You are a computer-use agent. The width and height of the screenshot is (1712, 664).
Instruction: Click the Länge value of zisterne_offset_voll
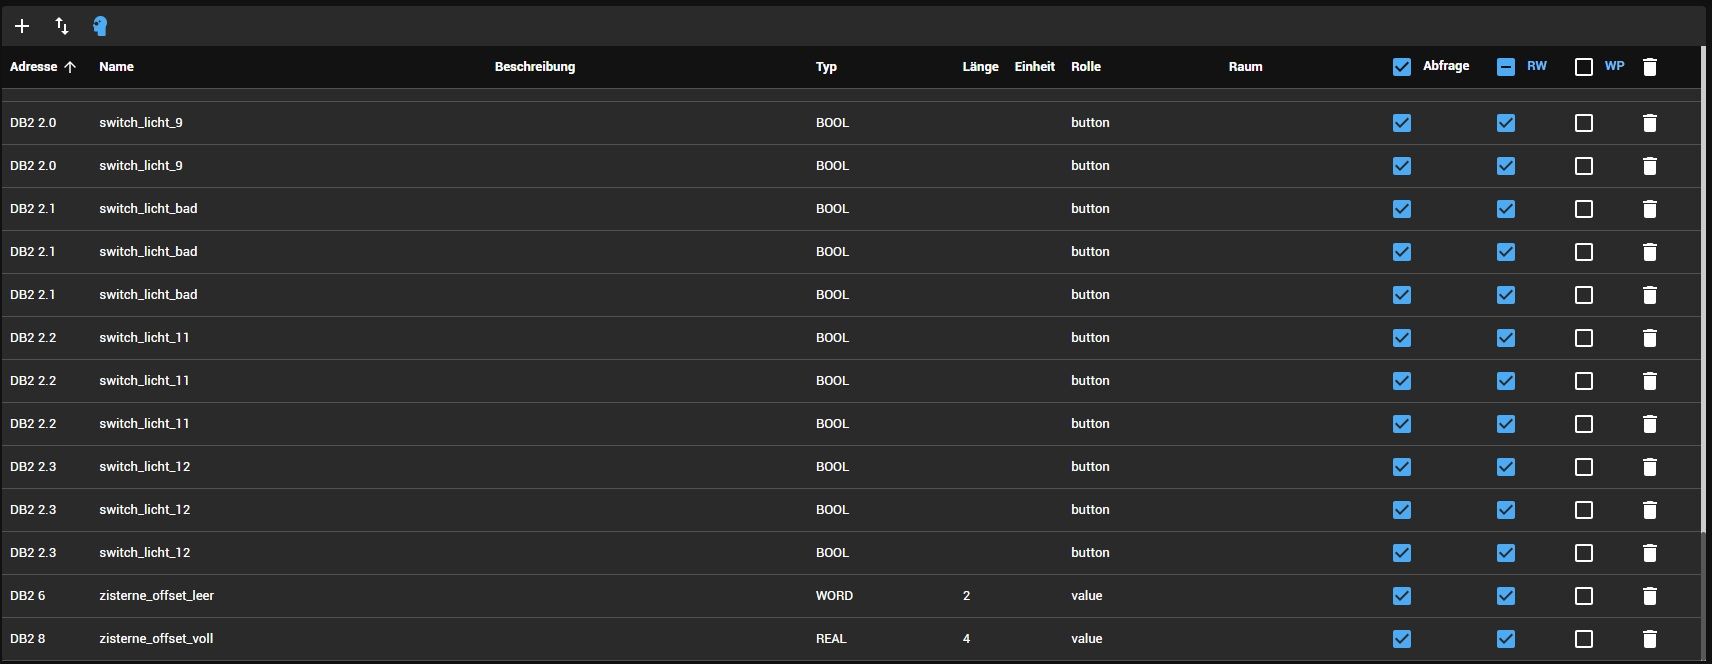(x=966, y=639)
